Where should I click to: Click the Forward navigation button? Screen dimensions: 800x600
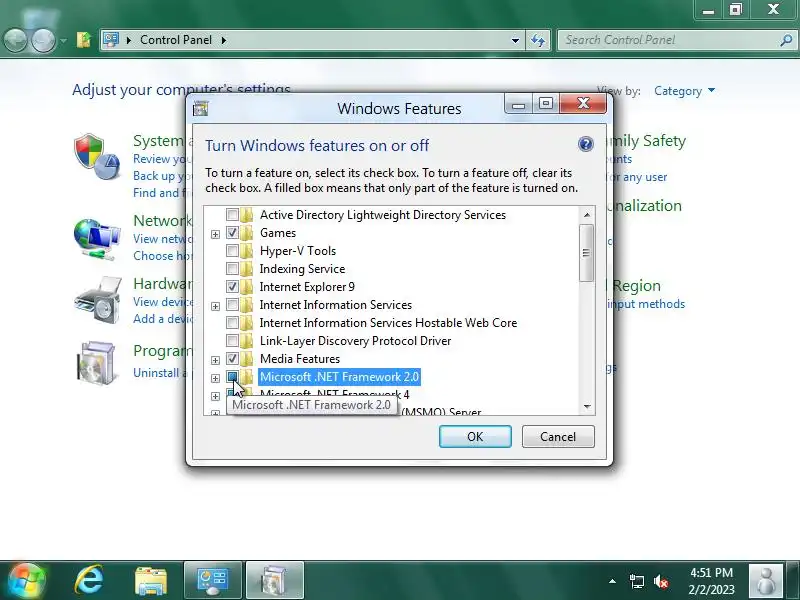click(x=43, y=40)
